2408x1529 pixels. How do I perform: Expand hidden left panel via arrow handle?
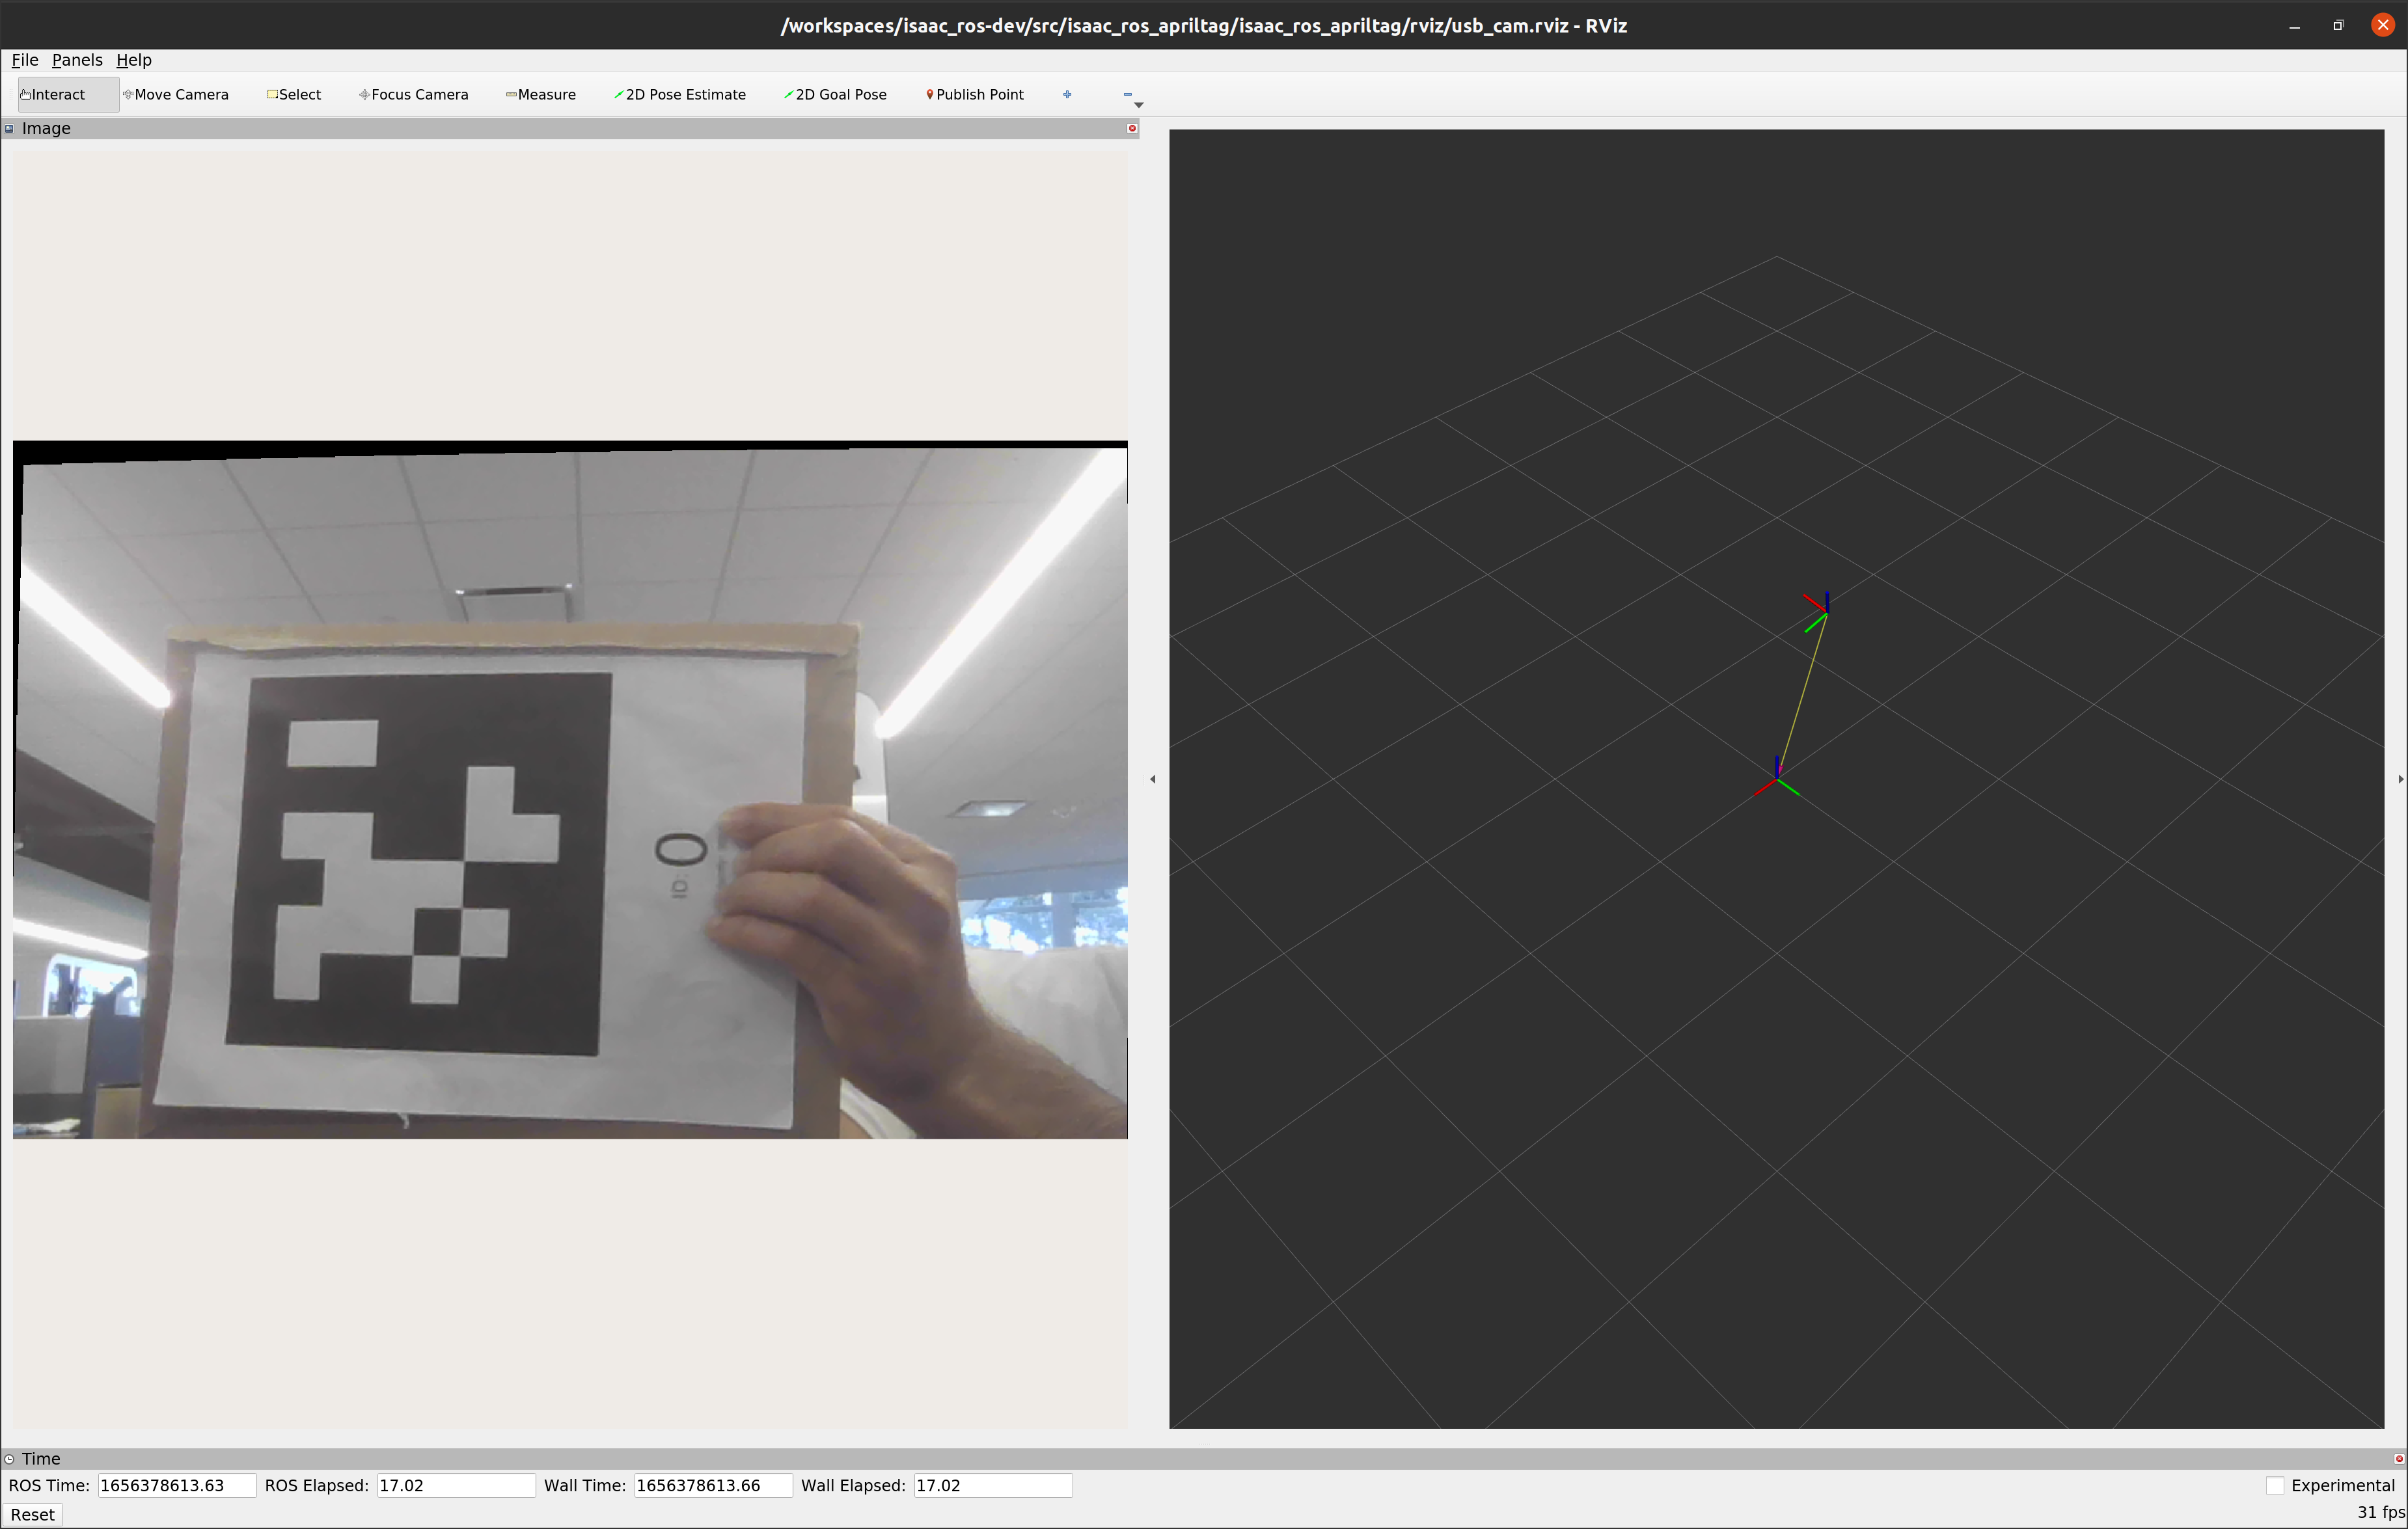pos(1153,779)
